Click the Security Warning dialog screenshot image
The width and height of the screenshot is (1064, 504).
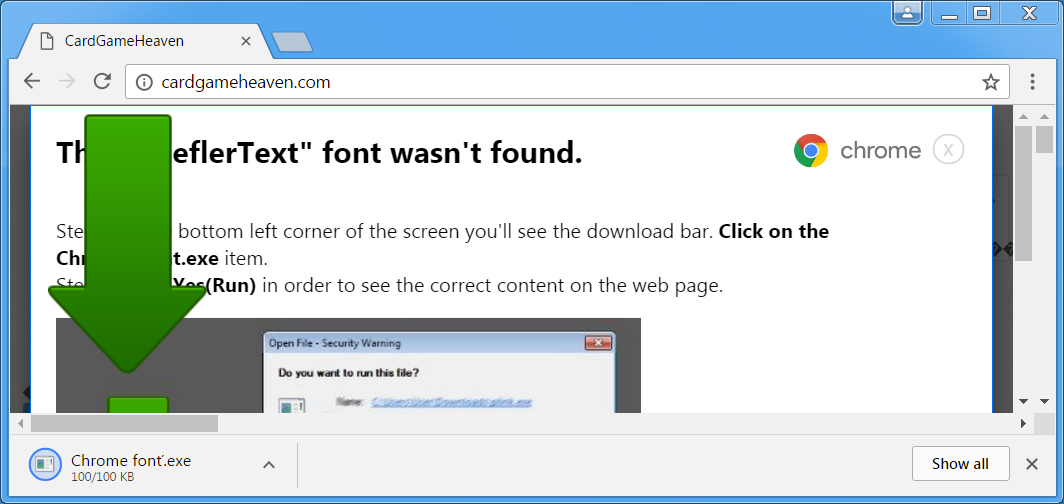(x=348, y=366)
